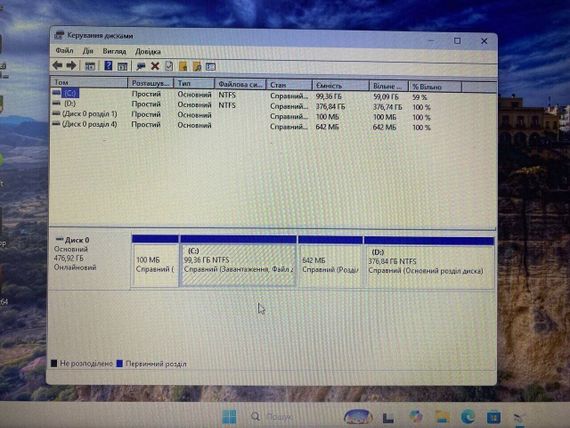
Task: Click the % Вільно column header
Action: [435, 87]
